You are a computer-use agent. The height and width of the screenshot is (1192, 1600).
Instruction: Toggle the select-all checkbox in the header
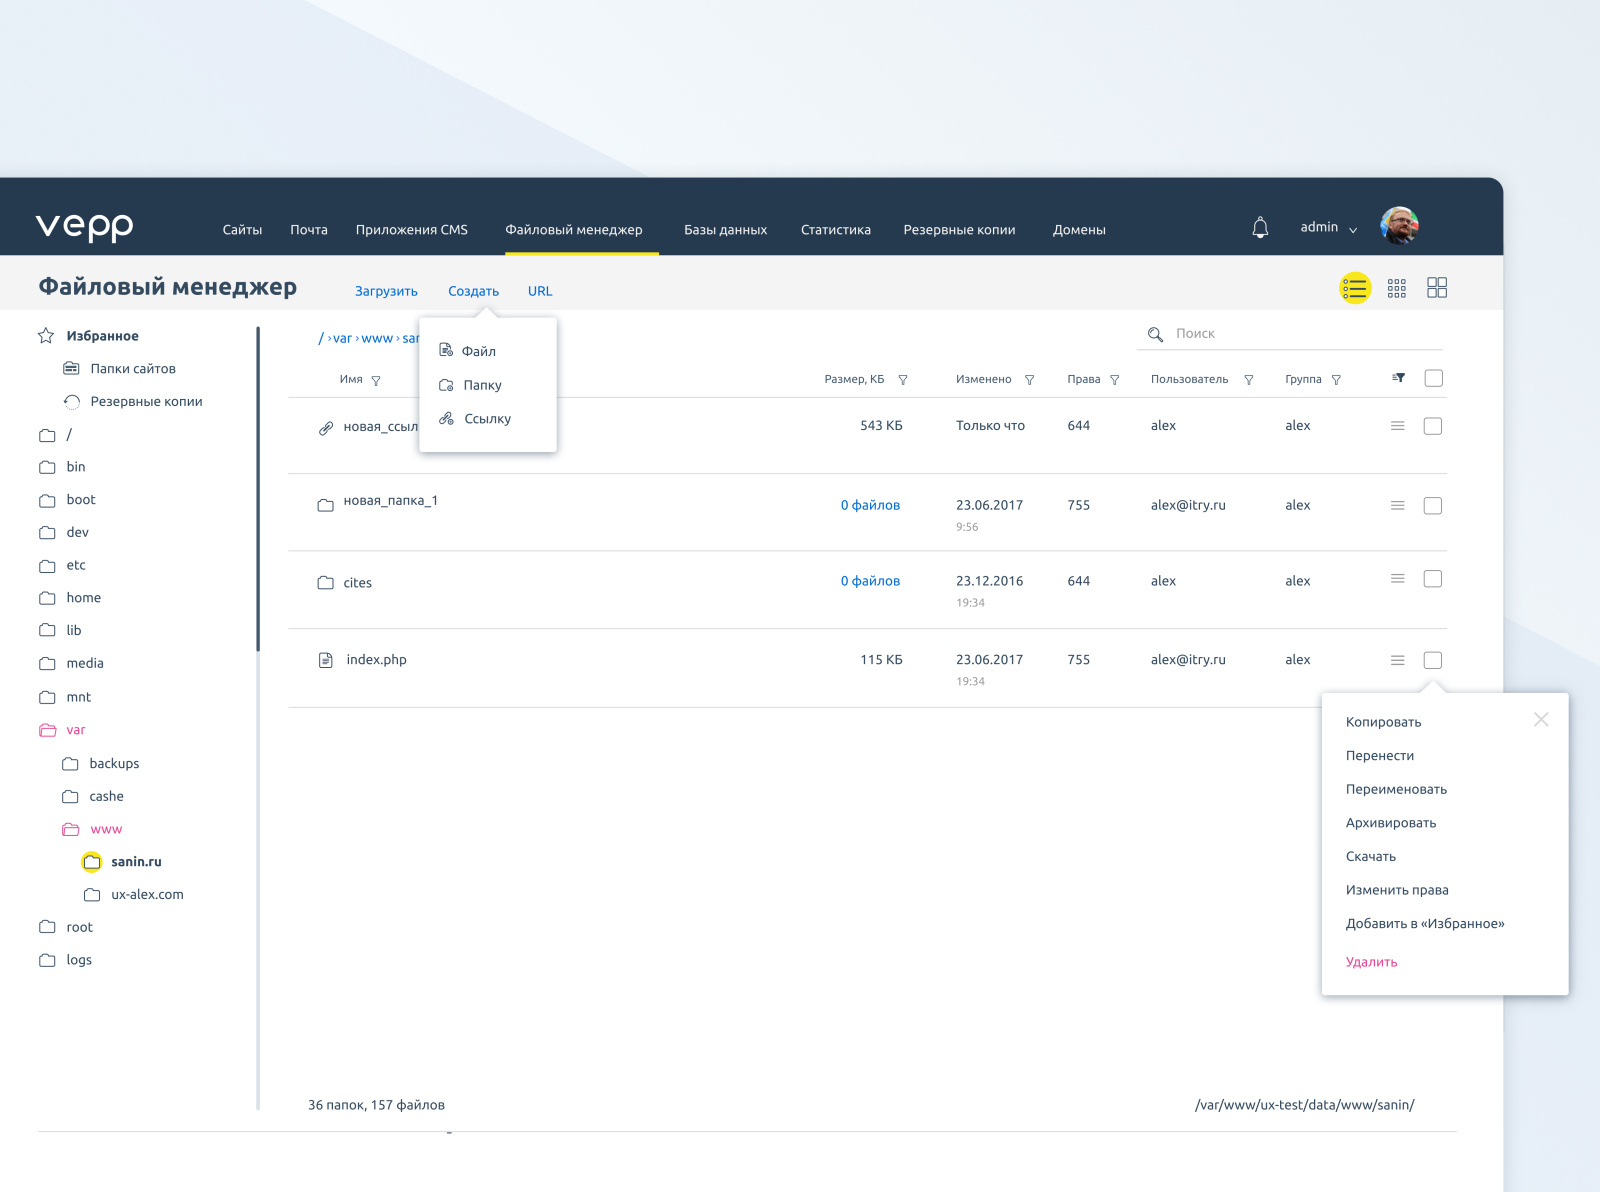click(1433, 379)
